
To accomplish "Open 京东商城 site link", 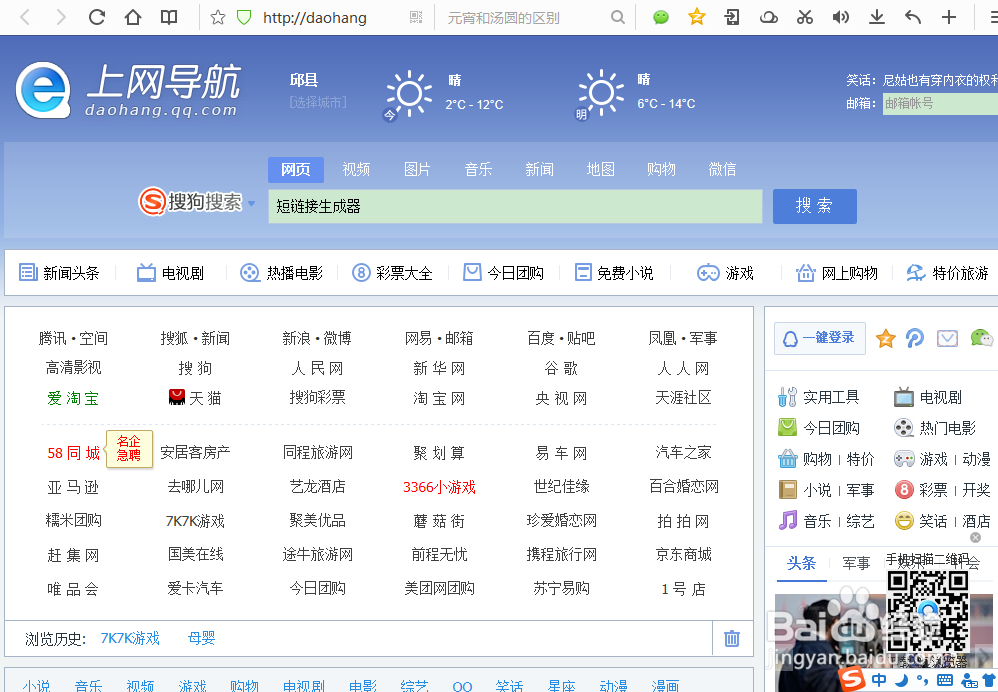I will pos(684,554).
